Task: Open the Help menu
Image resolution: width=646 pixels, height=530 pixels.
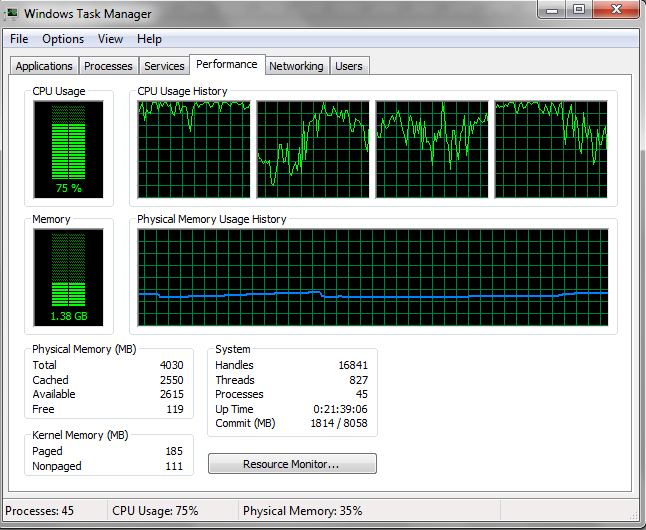Action: tap(149, 39)
